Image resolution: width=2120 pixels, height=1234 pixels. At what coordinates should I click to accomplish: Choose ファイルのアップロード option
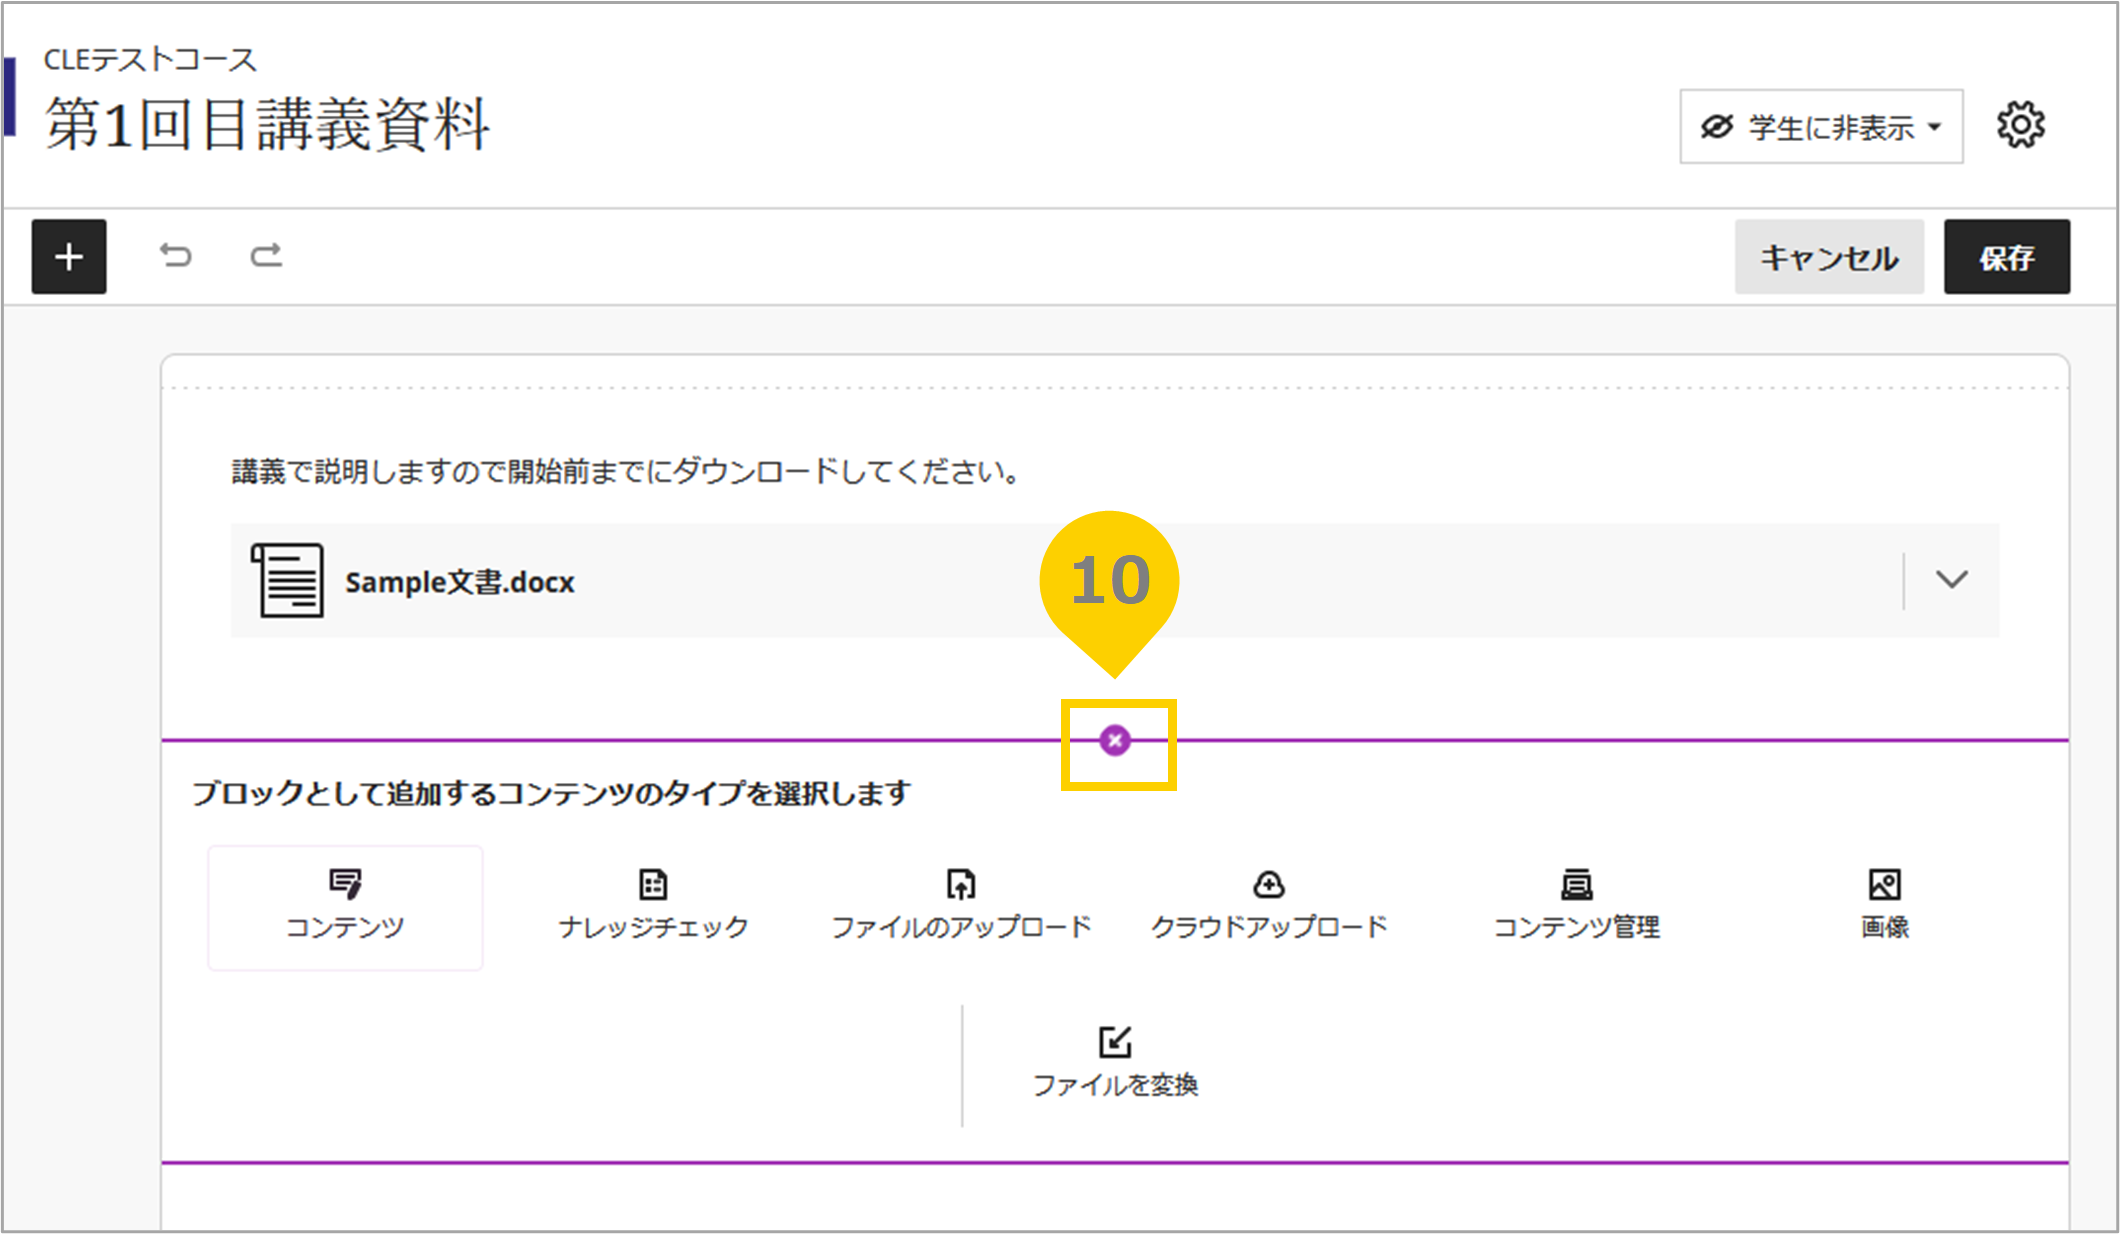961,906
